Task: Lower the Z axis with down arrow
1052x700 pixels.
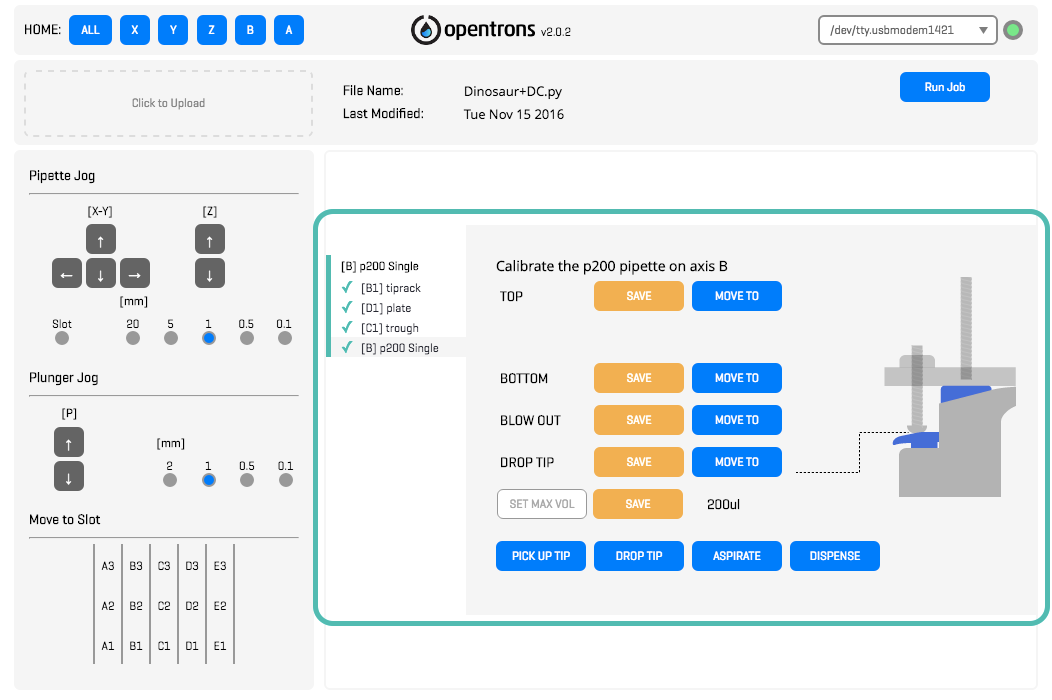Action: pyautogui.click(x=209, y=273)
